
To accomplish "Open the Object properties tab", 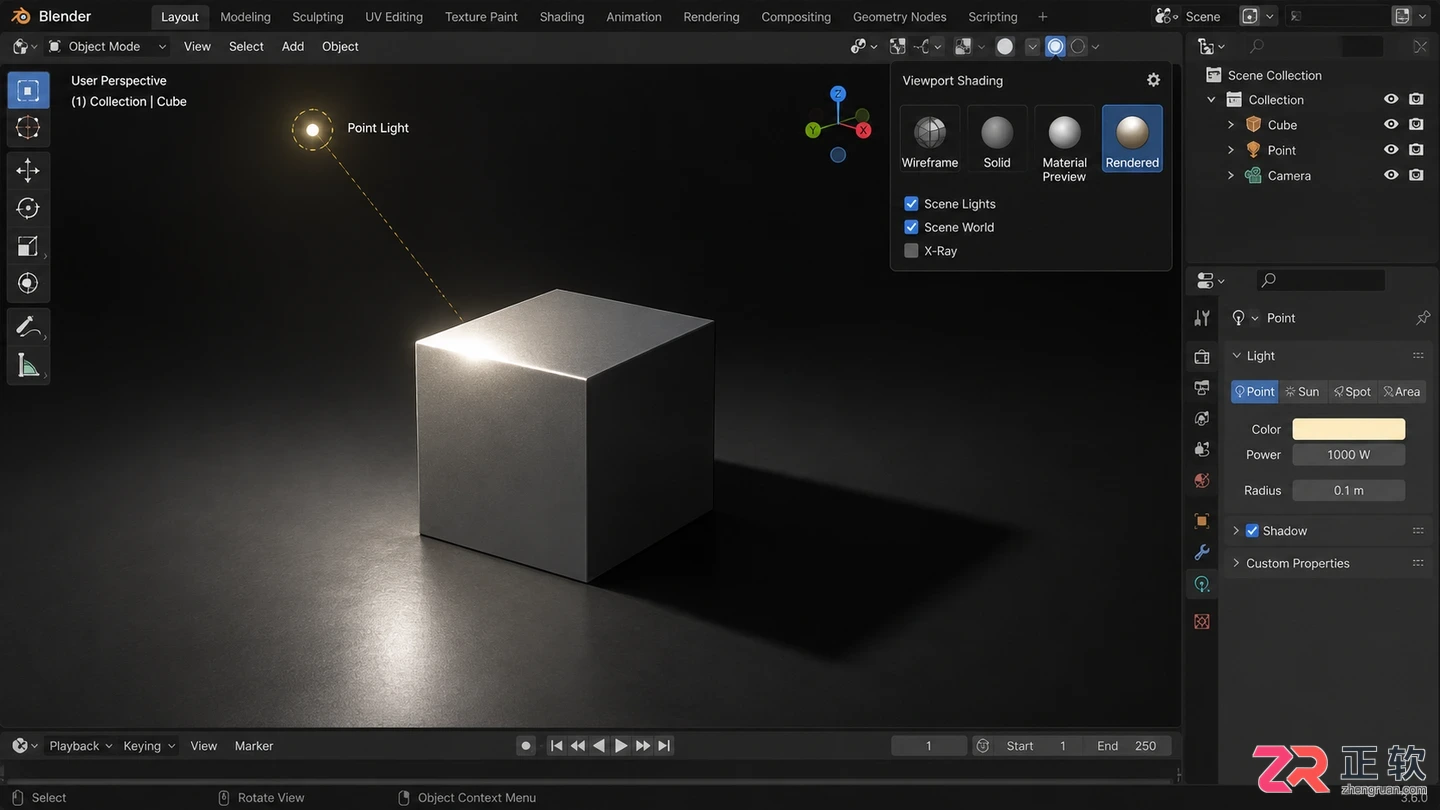I will [x=1202, y=521].
